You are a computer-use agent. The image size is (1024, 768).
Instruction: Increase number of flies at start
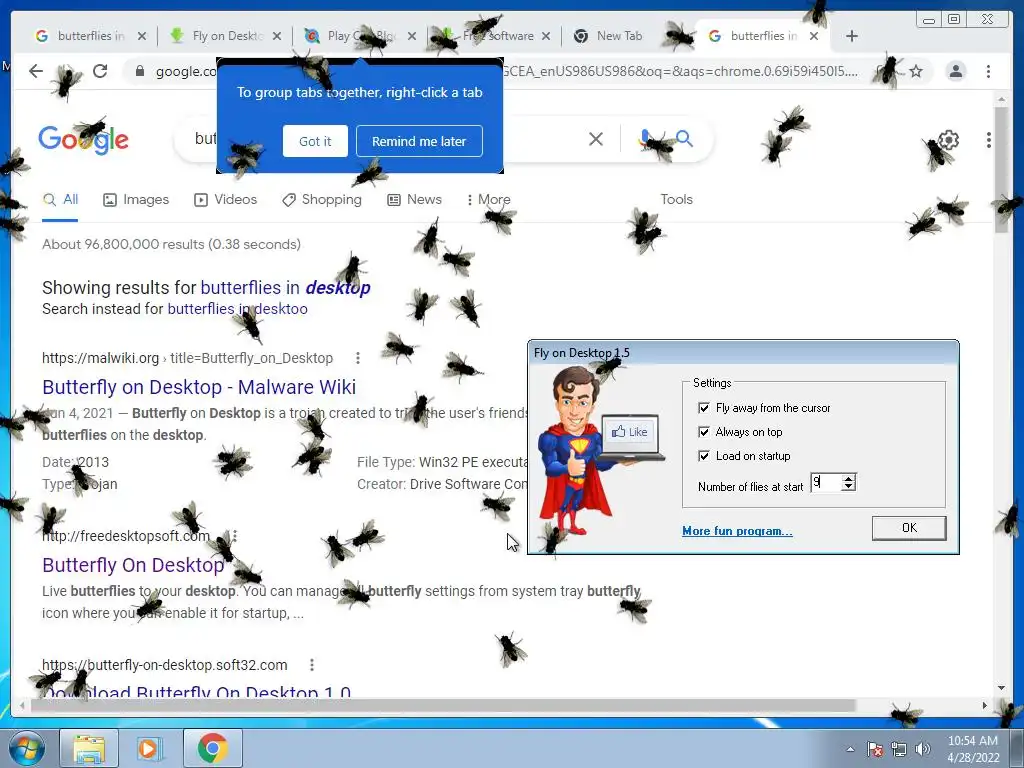tap(848, 479)
